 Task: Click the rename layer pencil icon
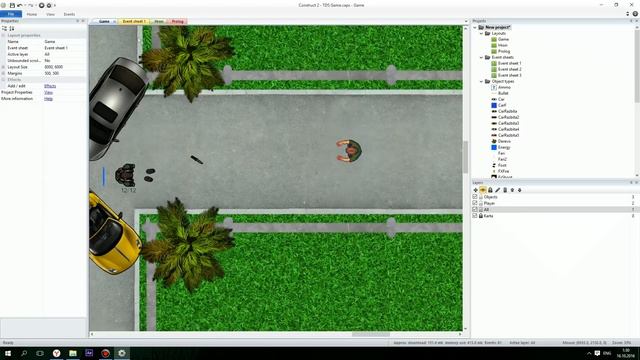[x=498, y=190]
